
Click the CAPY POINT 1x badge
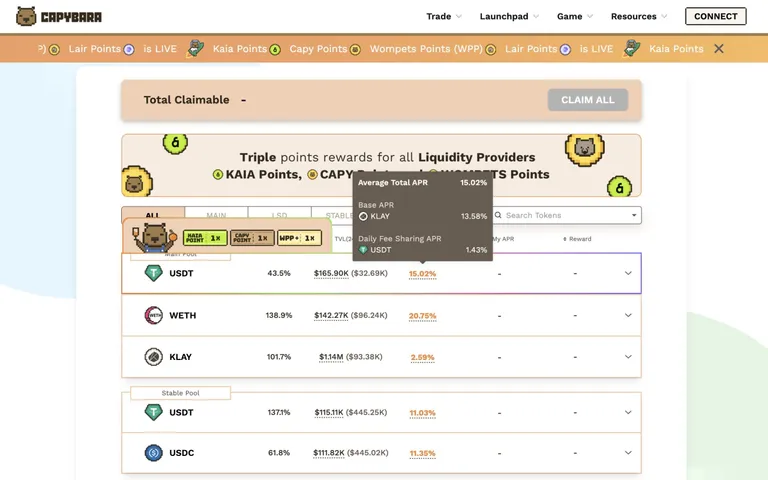(x=252, y=238)
